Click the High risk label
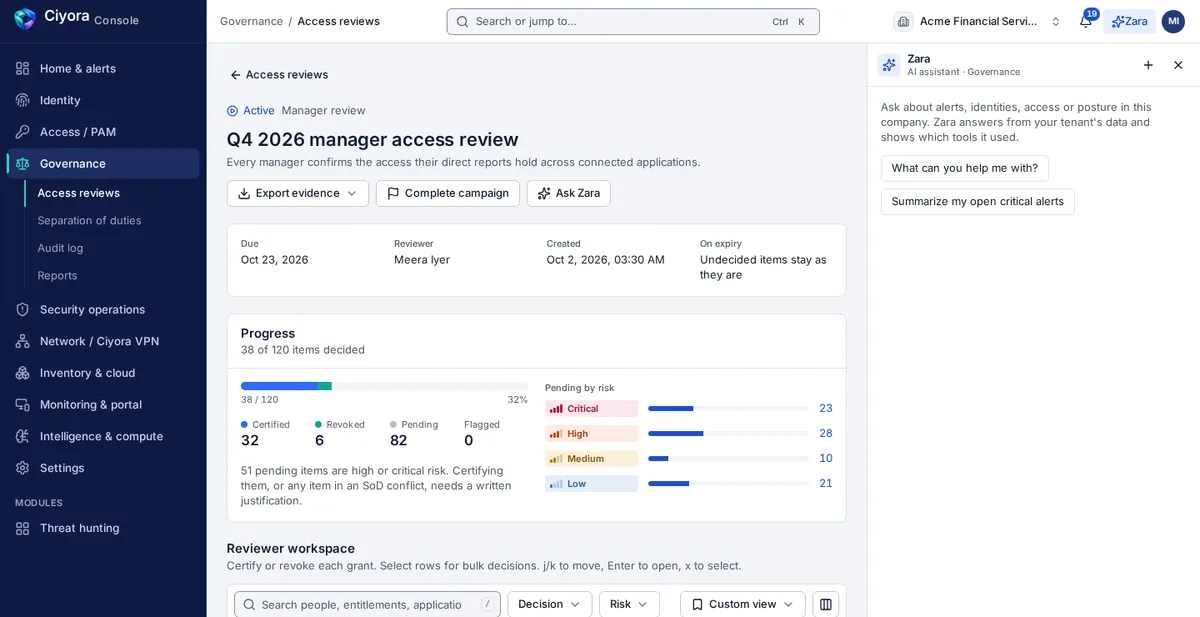This screenshot has width=1200, height=617. pyautogui.click(x=592, y=433)
